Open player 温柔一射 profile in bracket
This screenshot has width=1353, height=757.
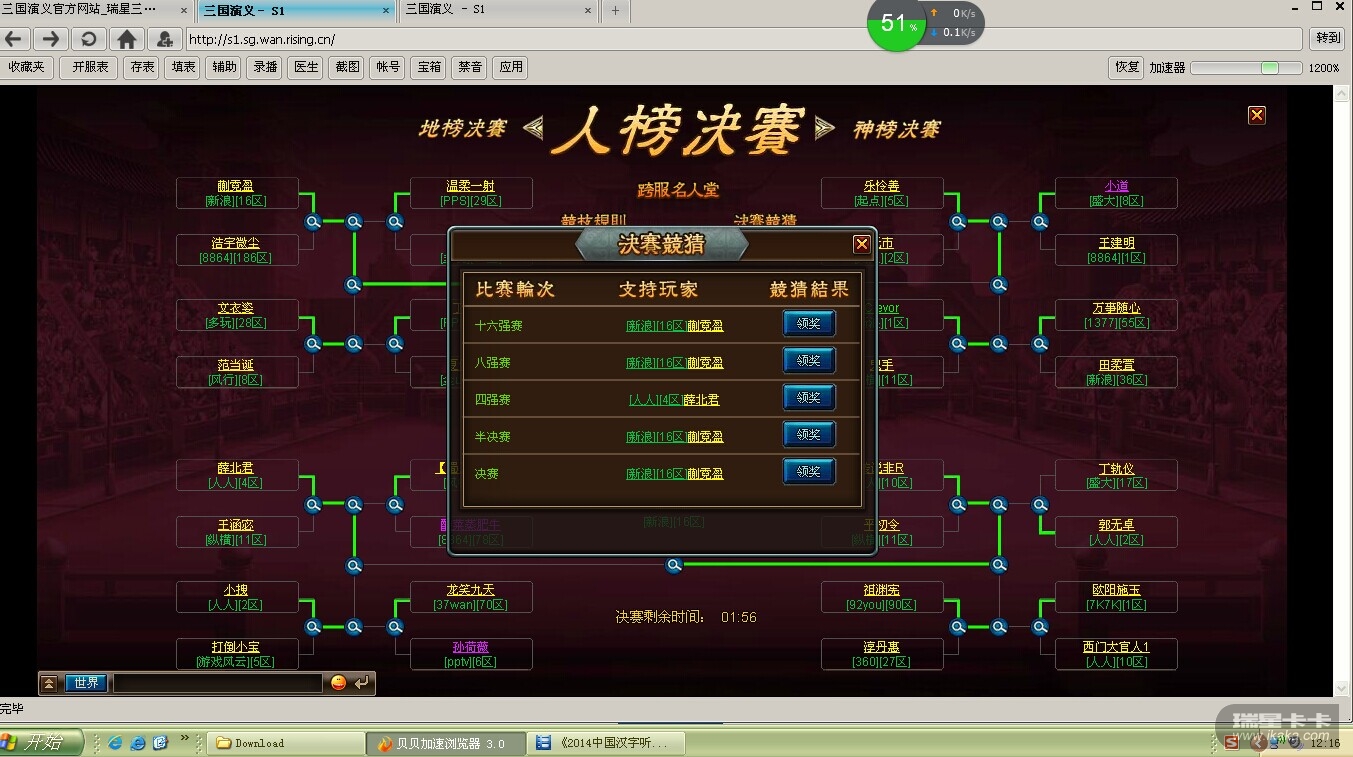tap(470, 186)
